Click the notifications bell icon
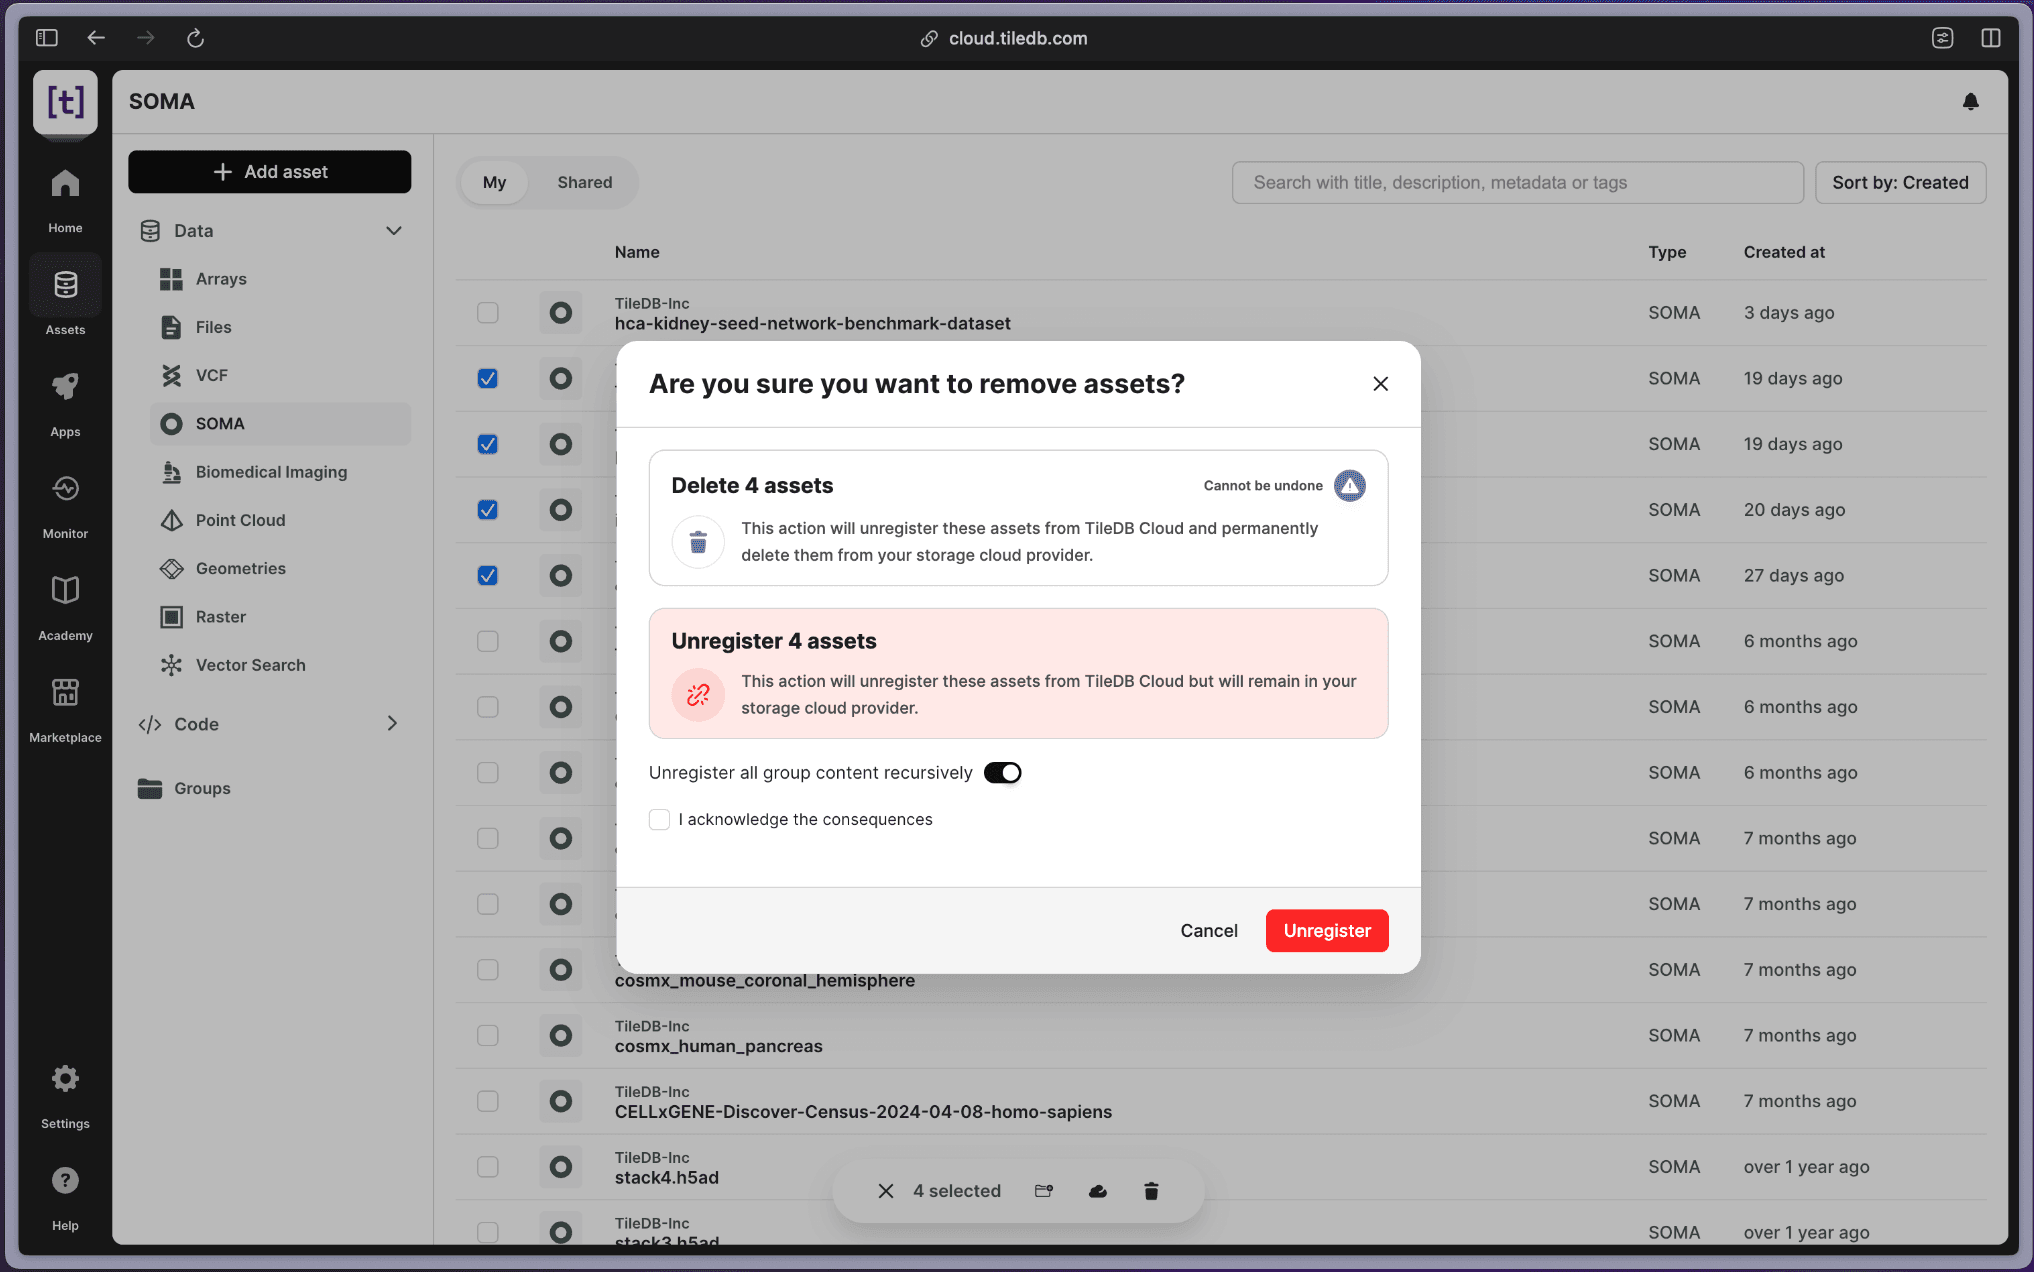Image resolution: width=2034 pixels, height=1272 pixels. [1970, 102]
